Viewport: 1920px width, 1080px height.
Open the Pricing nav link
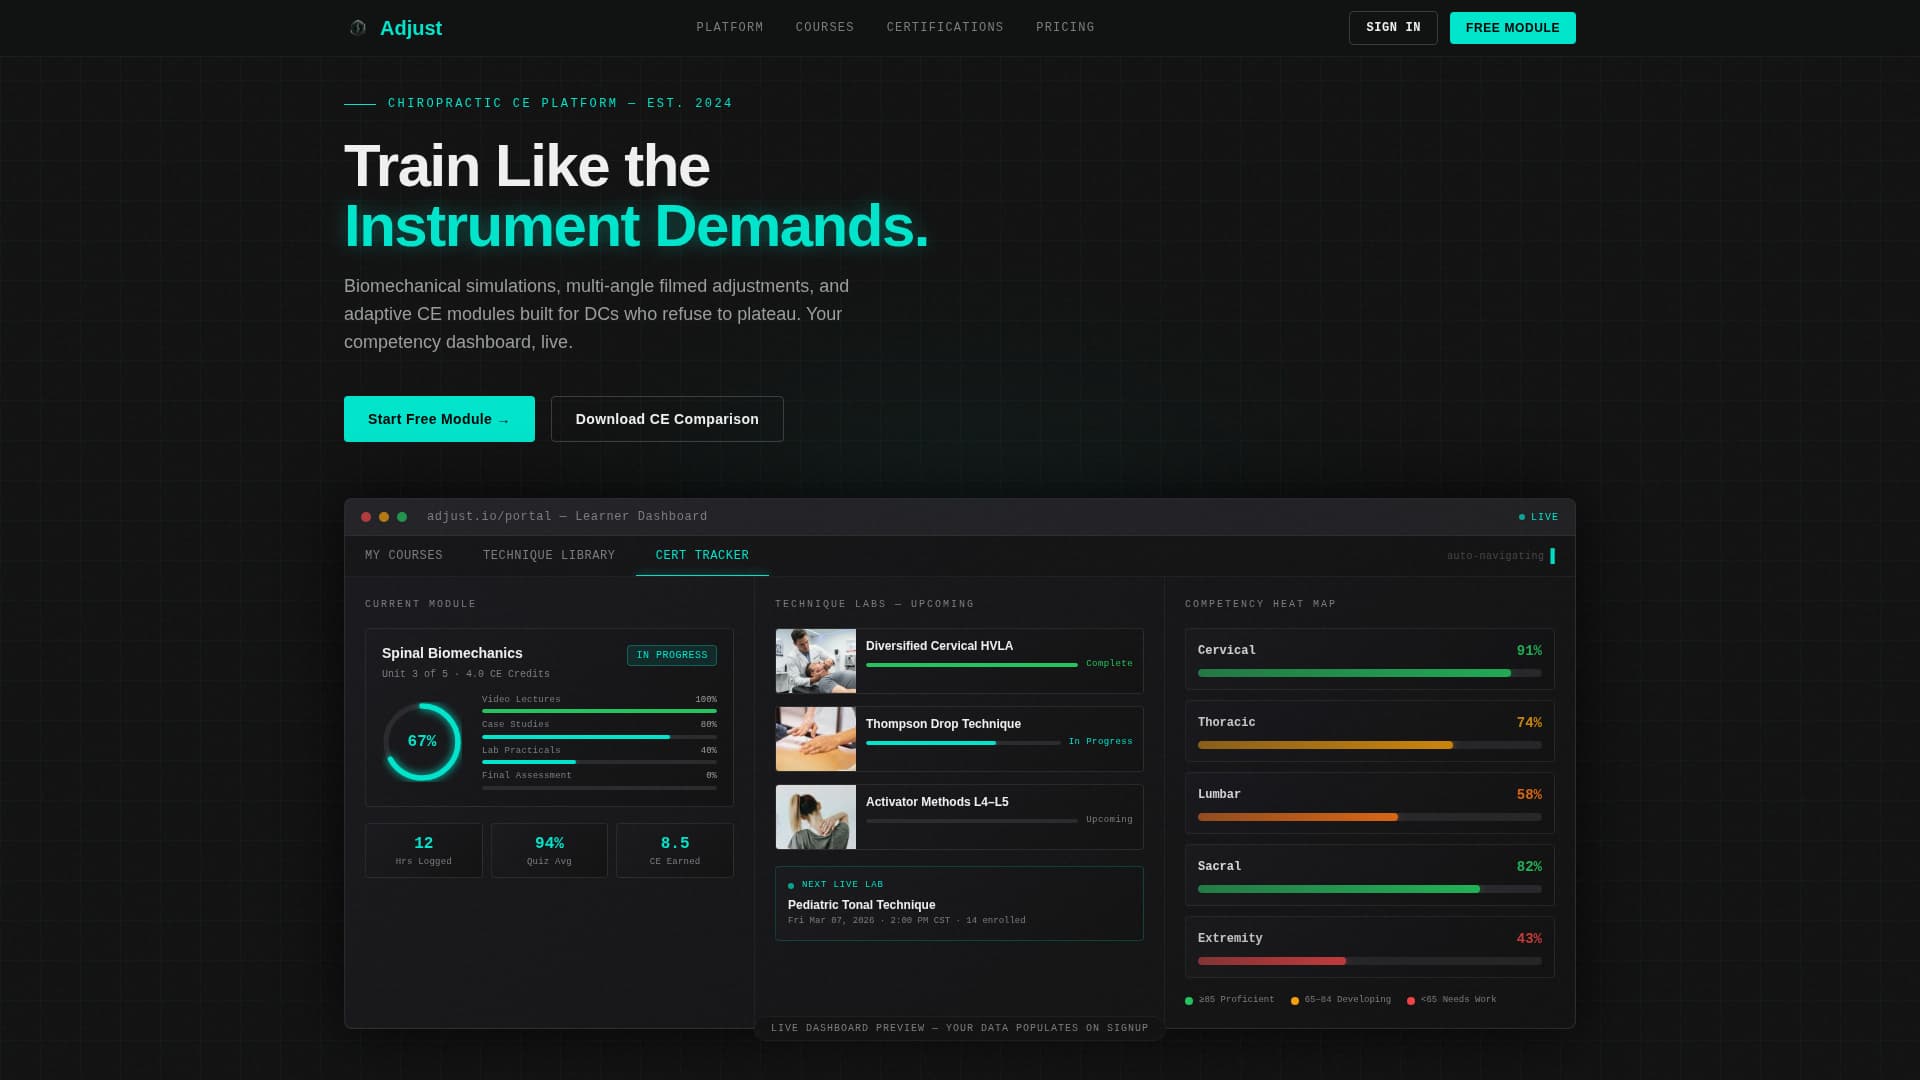click(1065, 28)
